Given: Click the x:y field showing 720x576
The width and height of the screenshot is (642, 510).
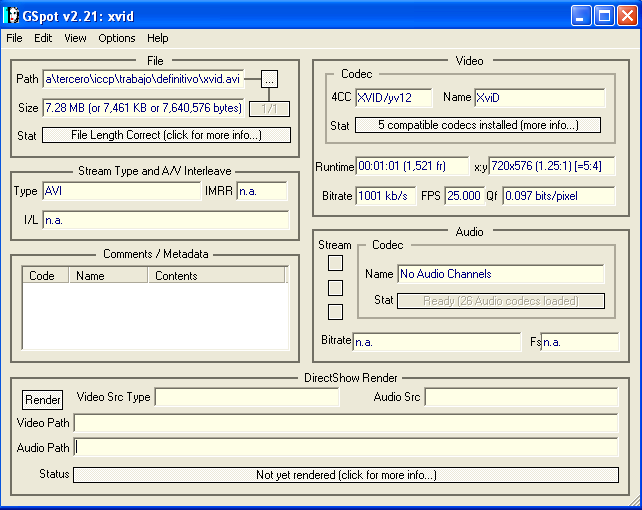Looking at the screenshot, I should tap(552, 166).
